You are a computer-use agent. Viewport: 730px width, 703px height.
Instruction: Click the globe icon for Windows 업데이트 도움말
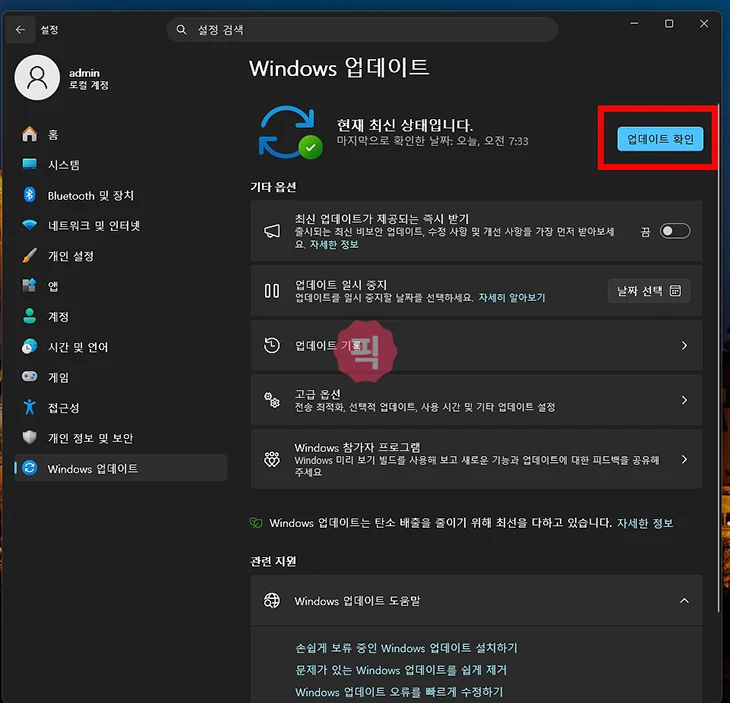click(x=272, y=601)
